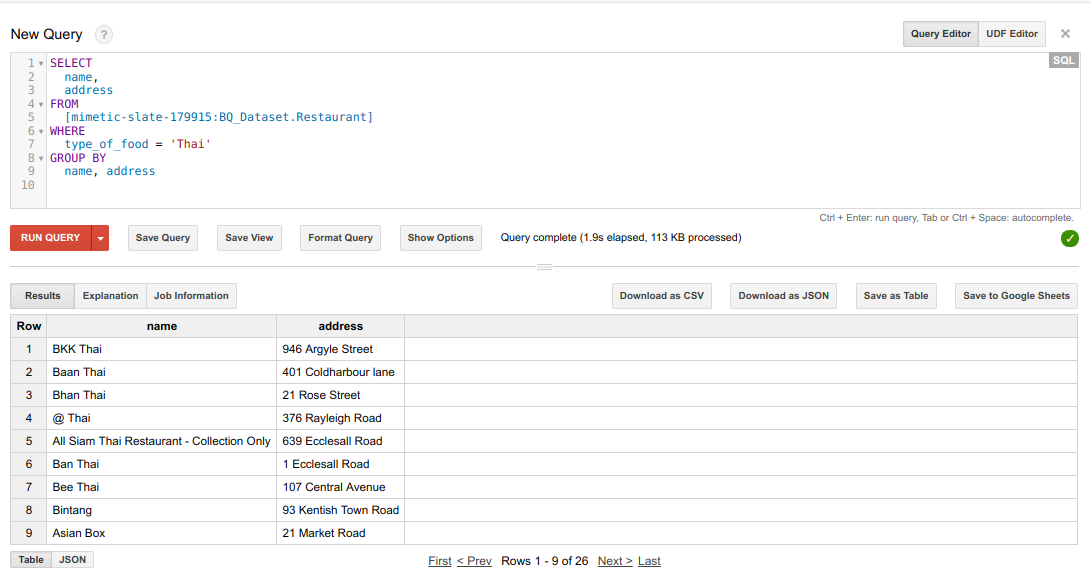Screen dimensions: 1091x583
Task: Switch results view to JSON
Action: (x=71, y=559)
